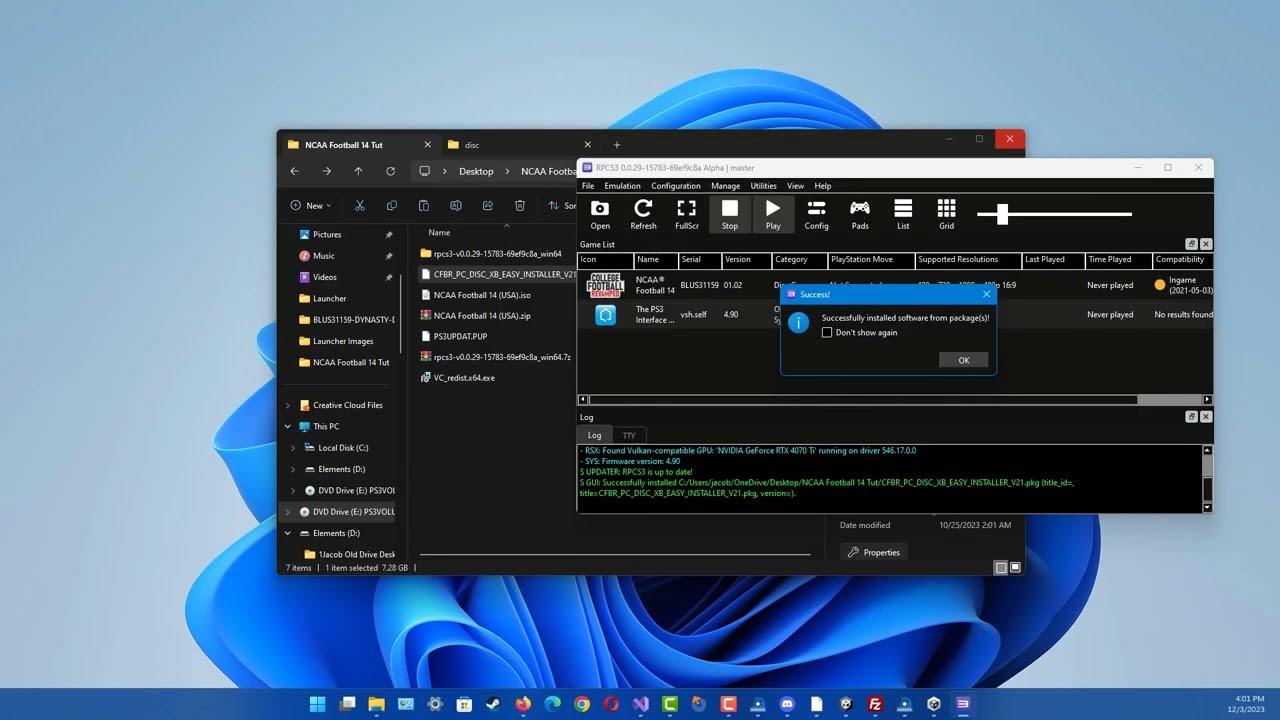
Task: Start the game with the Play button
Action: point(773,214)
